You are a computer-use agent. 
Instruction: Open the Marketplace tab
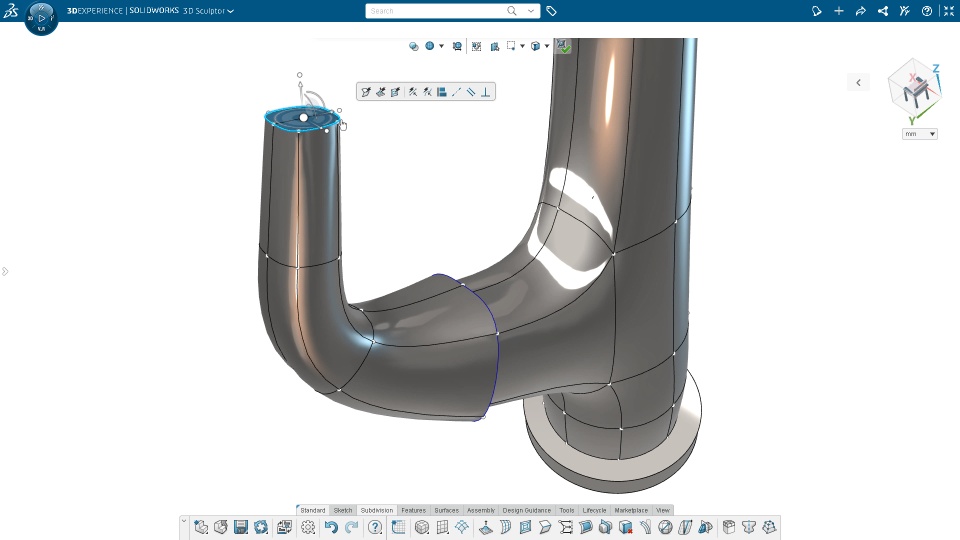(x=631, y=510)
